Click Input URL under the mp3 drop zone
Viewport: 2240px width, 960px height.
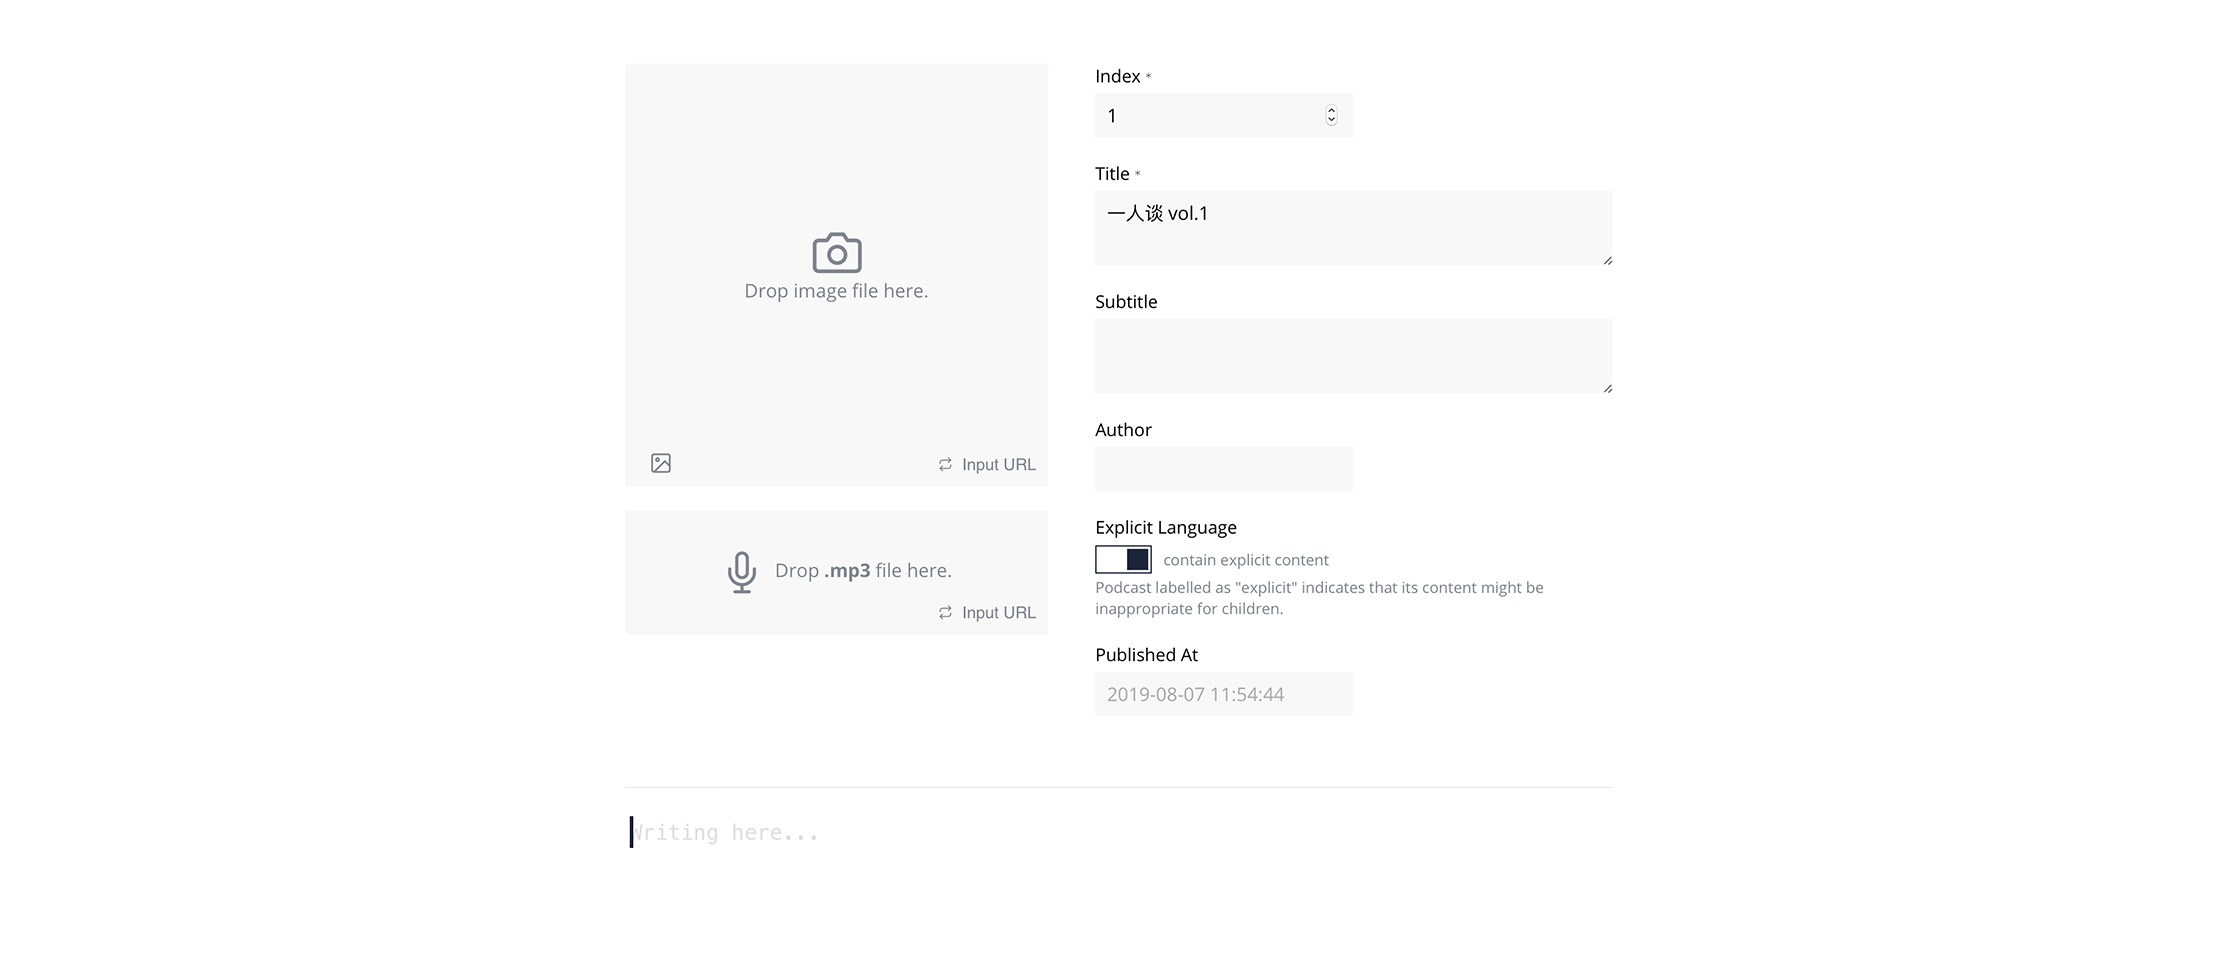(998, 613)
